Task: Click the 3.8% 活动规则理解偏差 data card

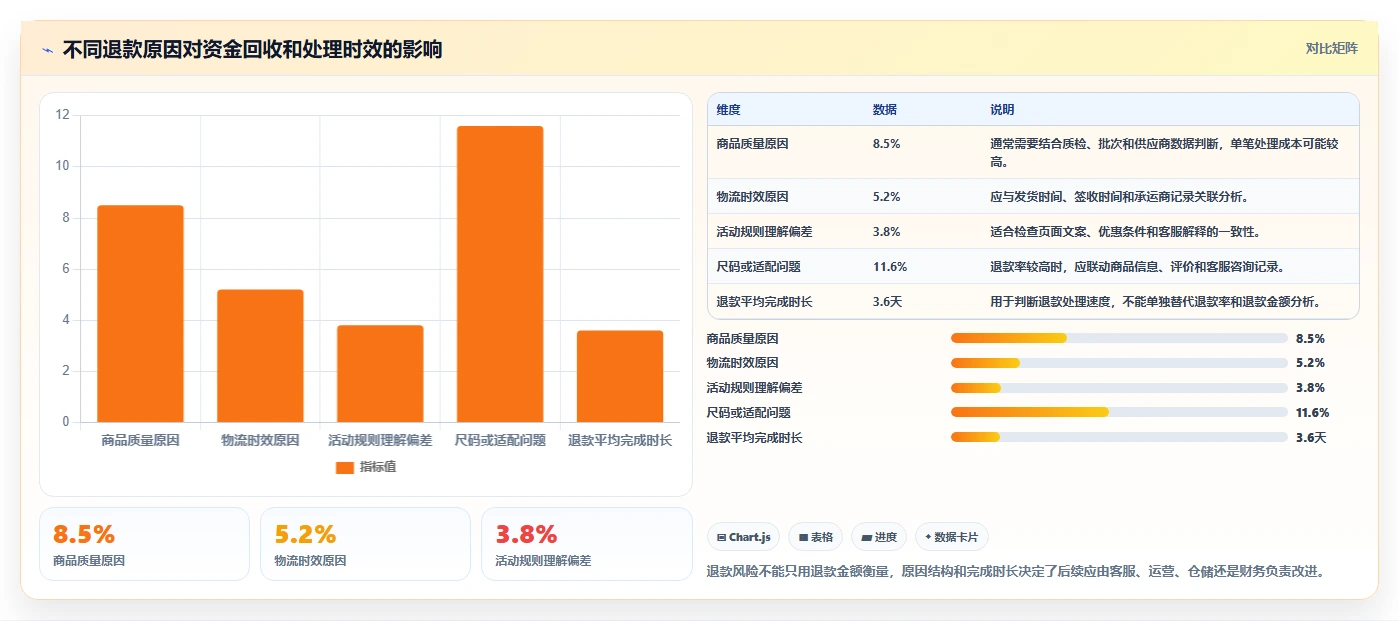Action: click(586, 544)
